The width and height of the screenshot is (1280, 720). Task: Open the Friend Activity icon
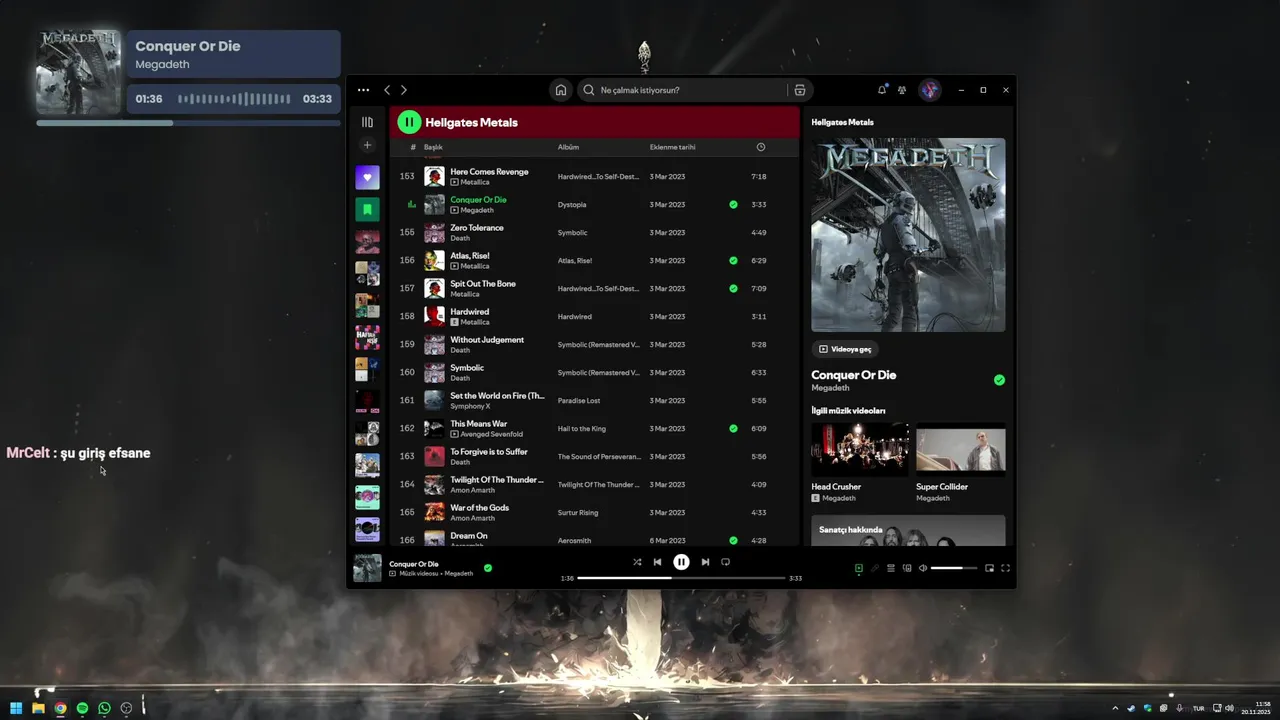tap(902, 90)
